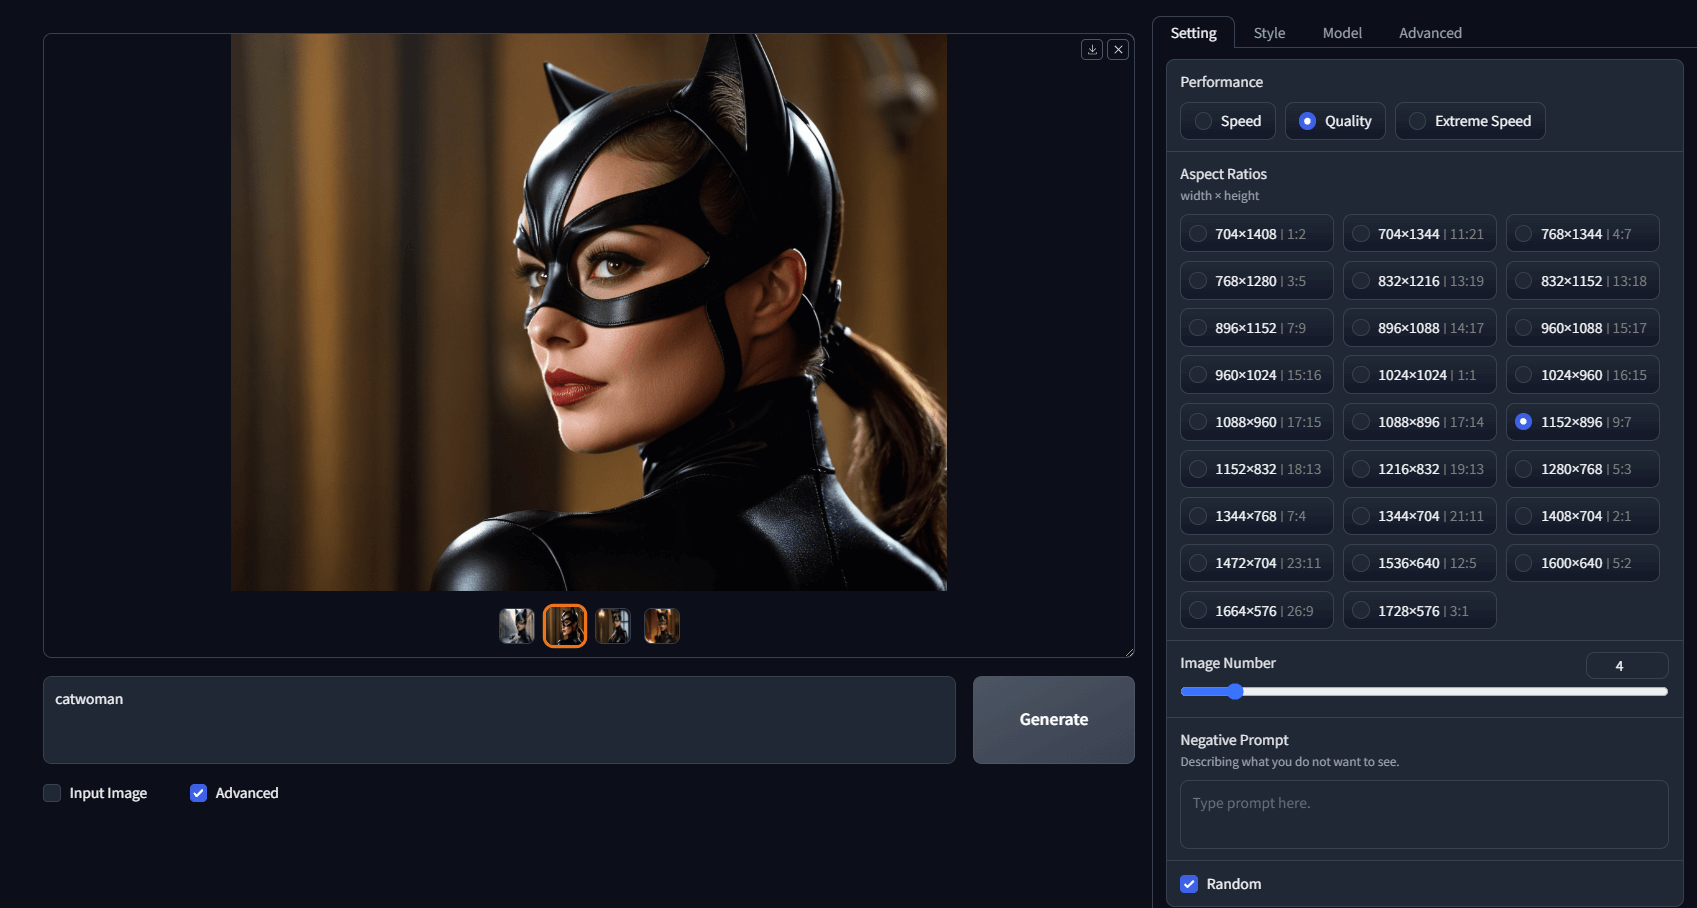Choose 960×1088 15:17 aspect ratio
Image resolution: width=1697 pixels, height=908 pixels.
(x=1583, y=328)
